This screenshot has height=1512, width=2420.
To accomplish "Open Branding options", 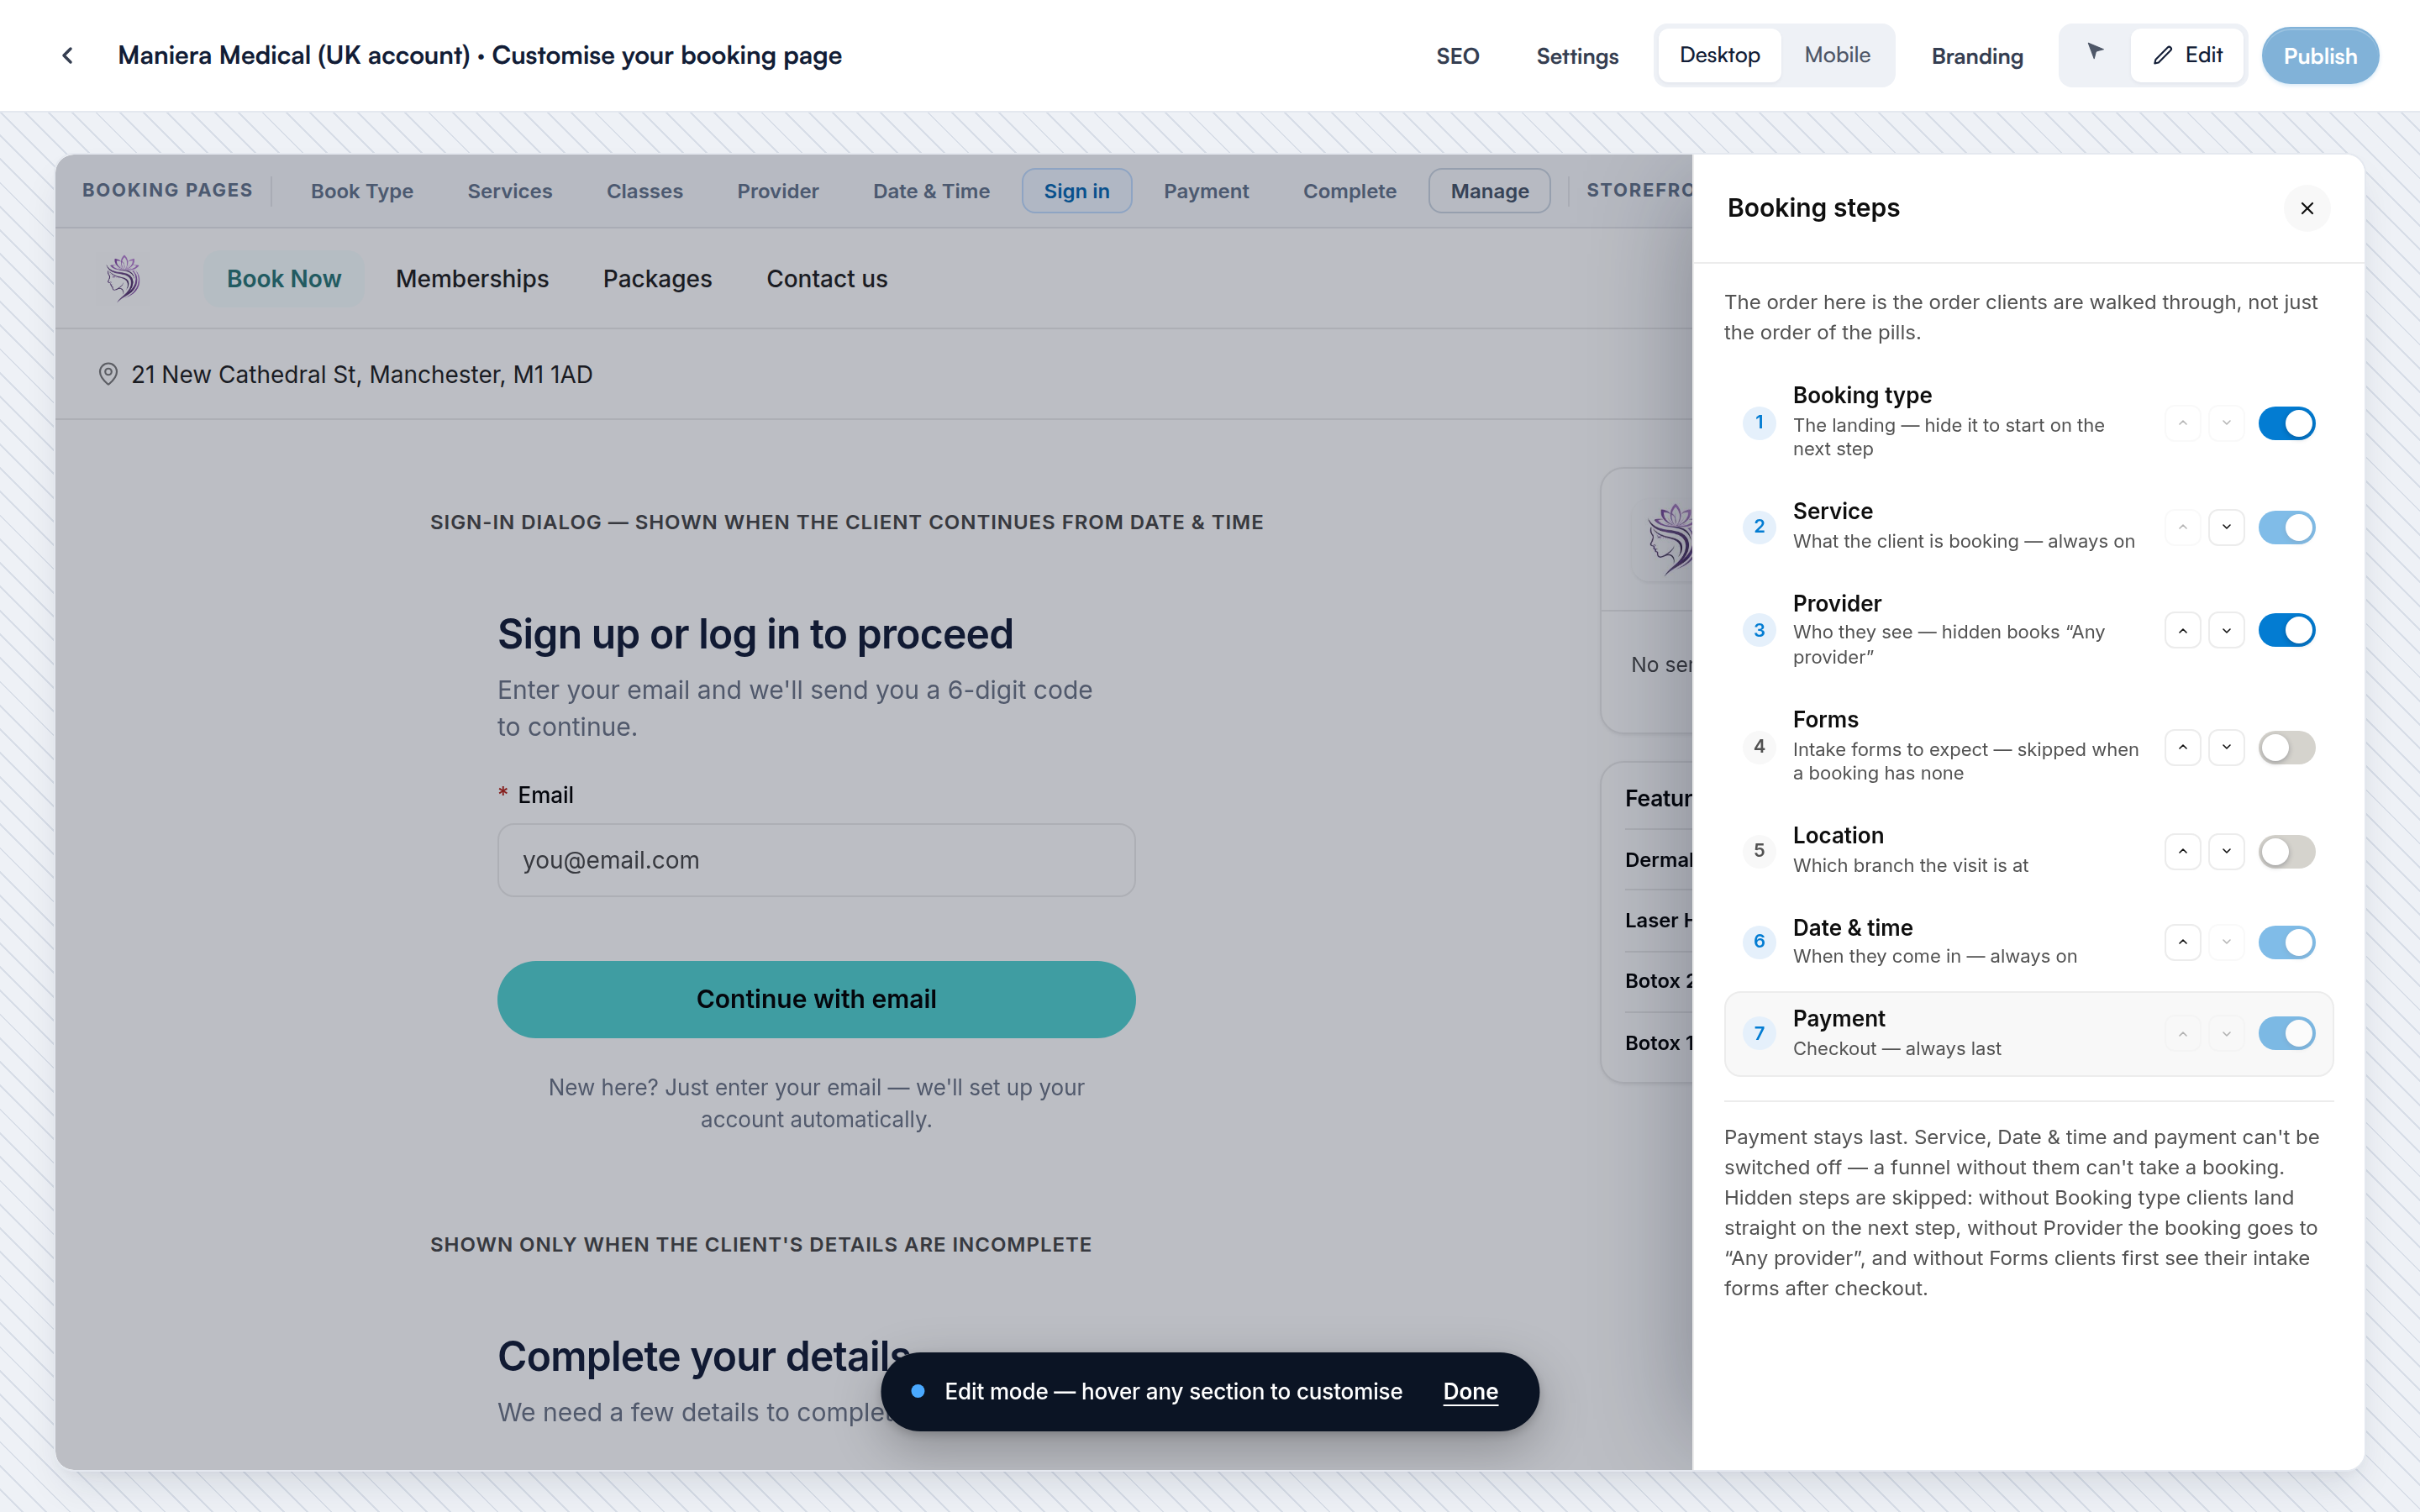I will tap(1977, 56).
